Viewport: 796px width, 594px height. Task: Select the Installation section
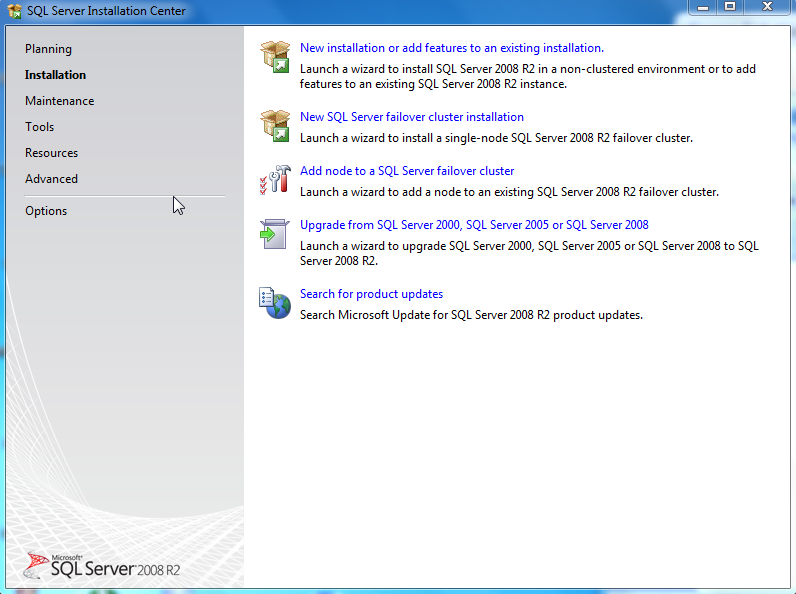click(x=55, y=75)
